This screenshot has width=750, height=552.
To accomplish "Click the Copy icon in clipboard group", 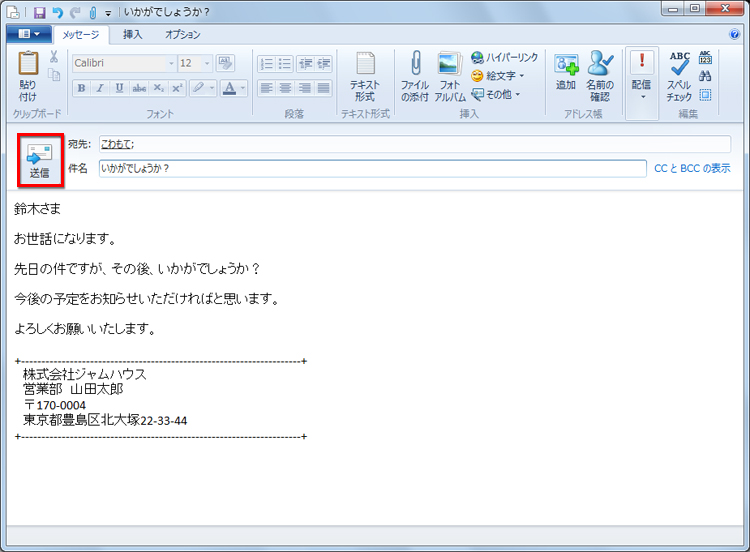I will (54, 75).
